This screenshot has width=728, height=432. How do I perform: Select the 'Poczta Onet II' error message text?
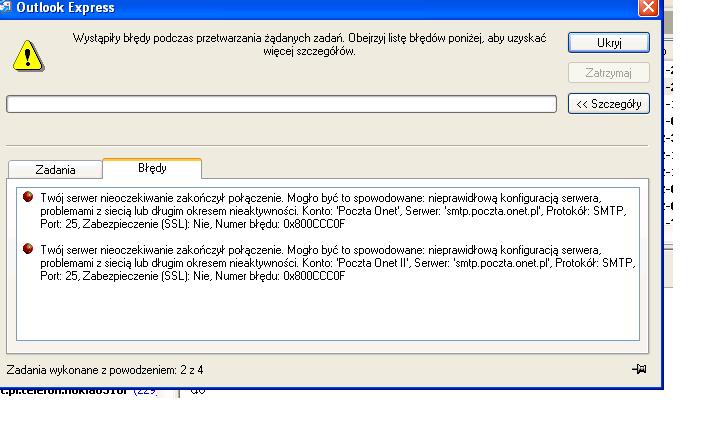point(338,263)
